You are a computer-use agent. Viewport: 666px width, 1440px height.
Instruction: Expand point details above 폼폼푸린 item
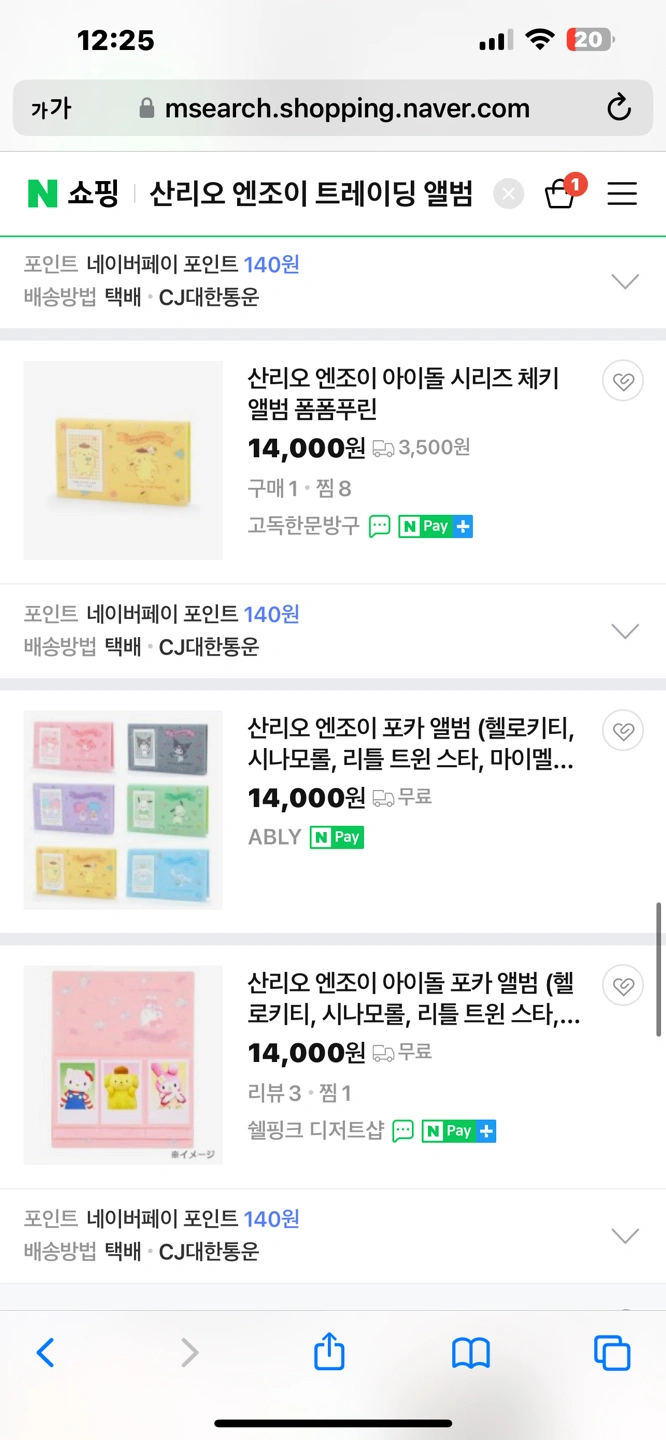click(x=625, y=281)
